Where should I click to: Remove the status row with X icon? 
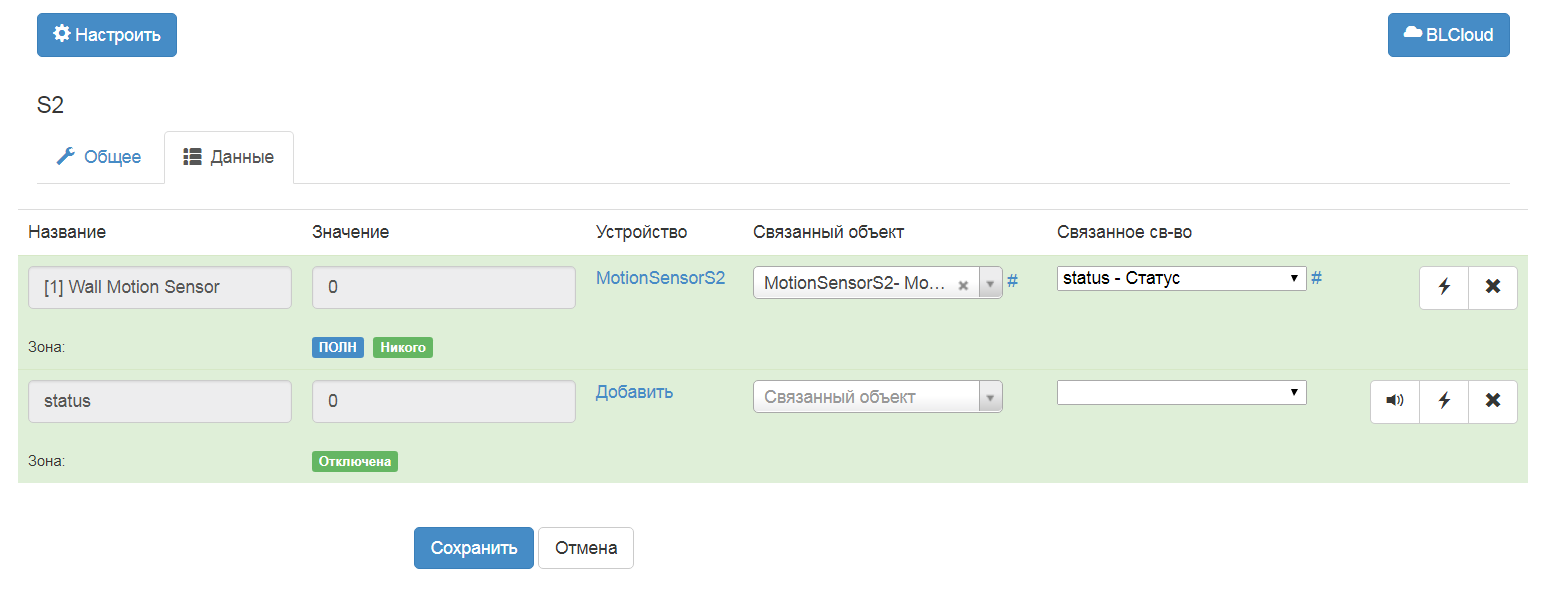pos(1493,401)
